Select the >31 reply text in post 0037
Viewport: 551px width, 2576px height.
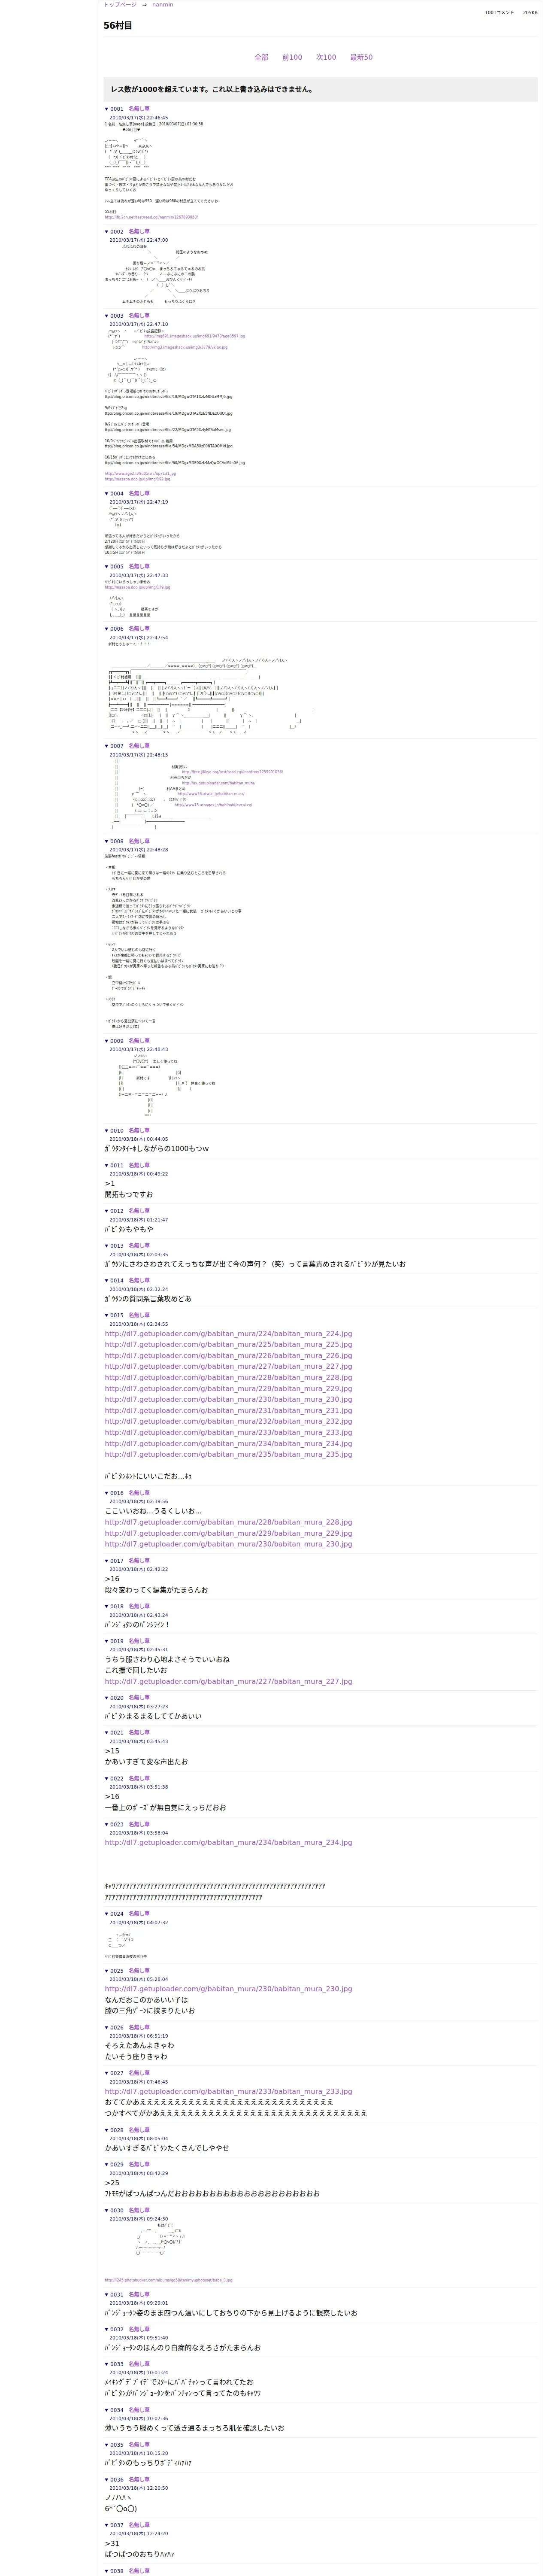tap(112, 2543)
